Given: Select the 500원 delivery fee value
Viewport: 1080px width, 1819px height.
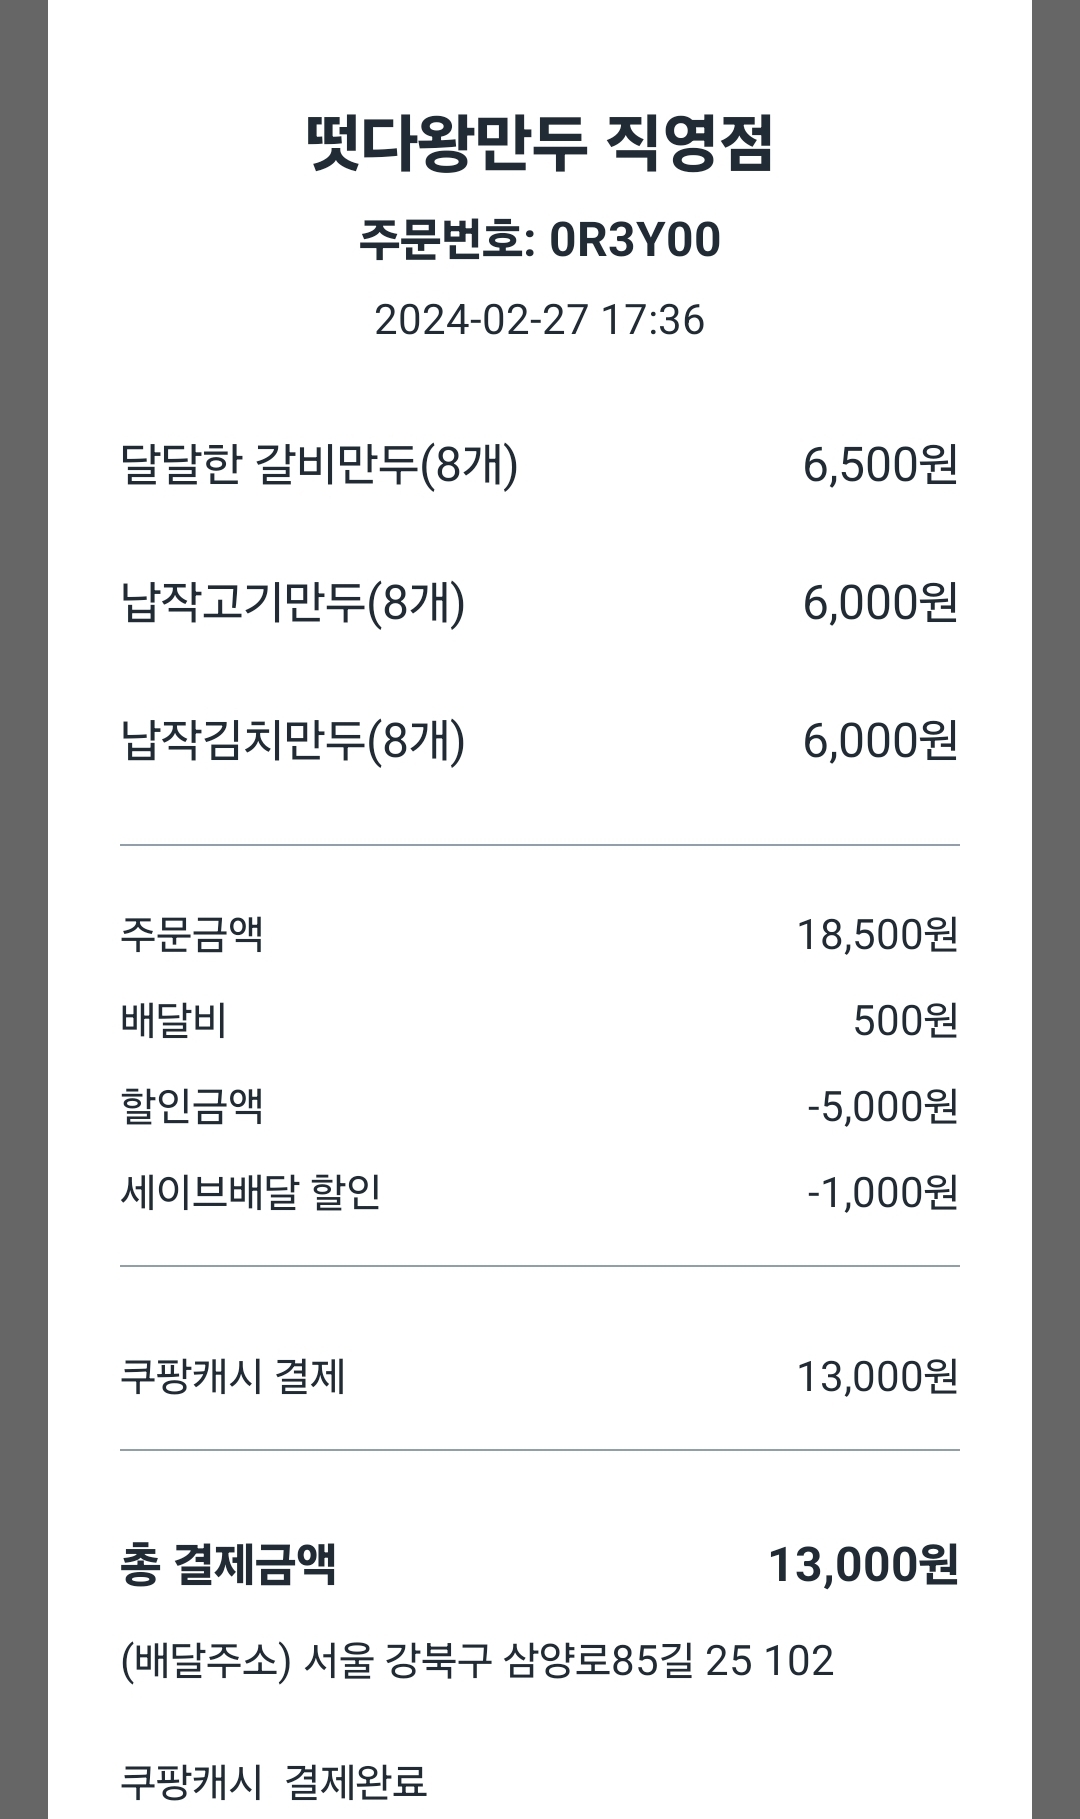Looking at the screenshot, I should tap(905, 1021).
